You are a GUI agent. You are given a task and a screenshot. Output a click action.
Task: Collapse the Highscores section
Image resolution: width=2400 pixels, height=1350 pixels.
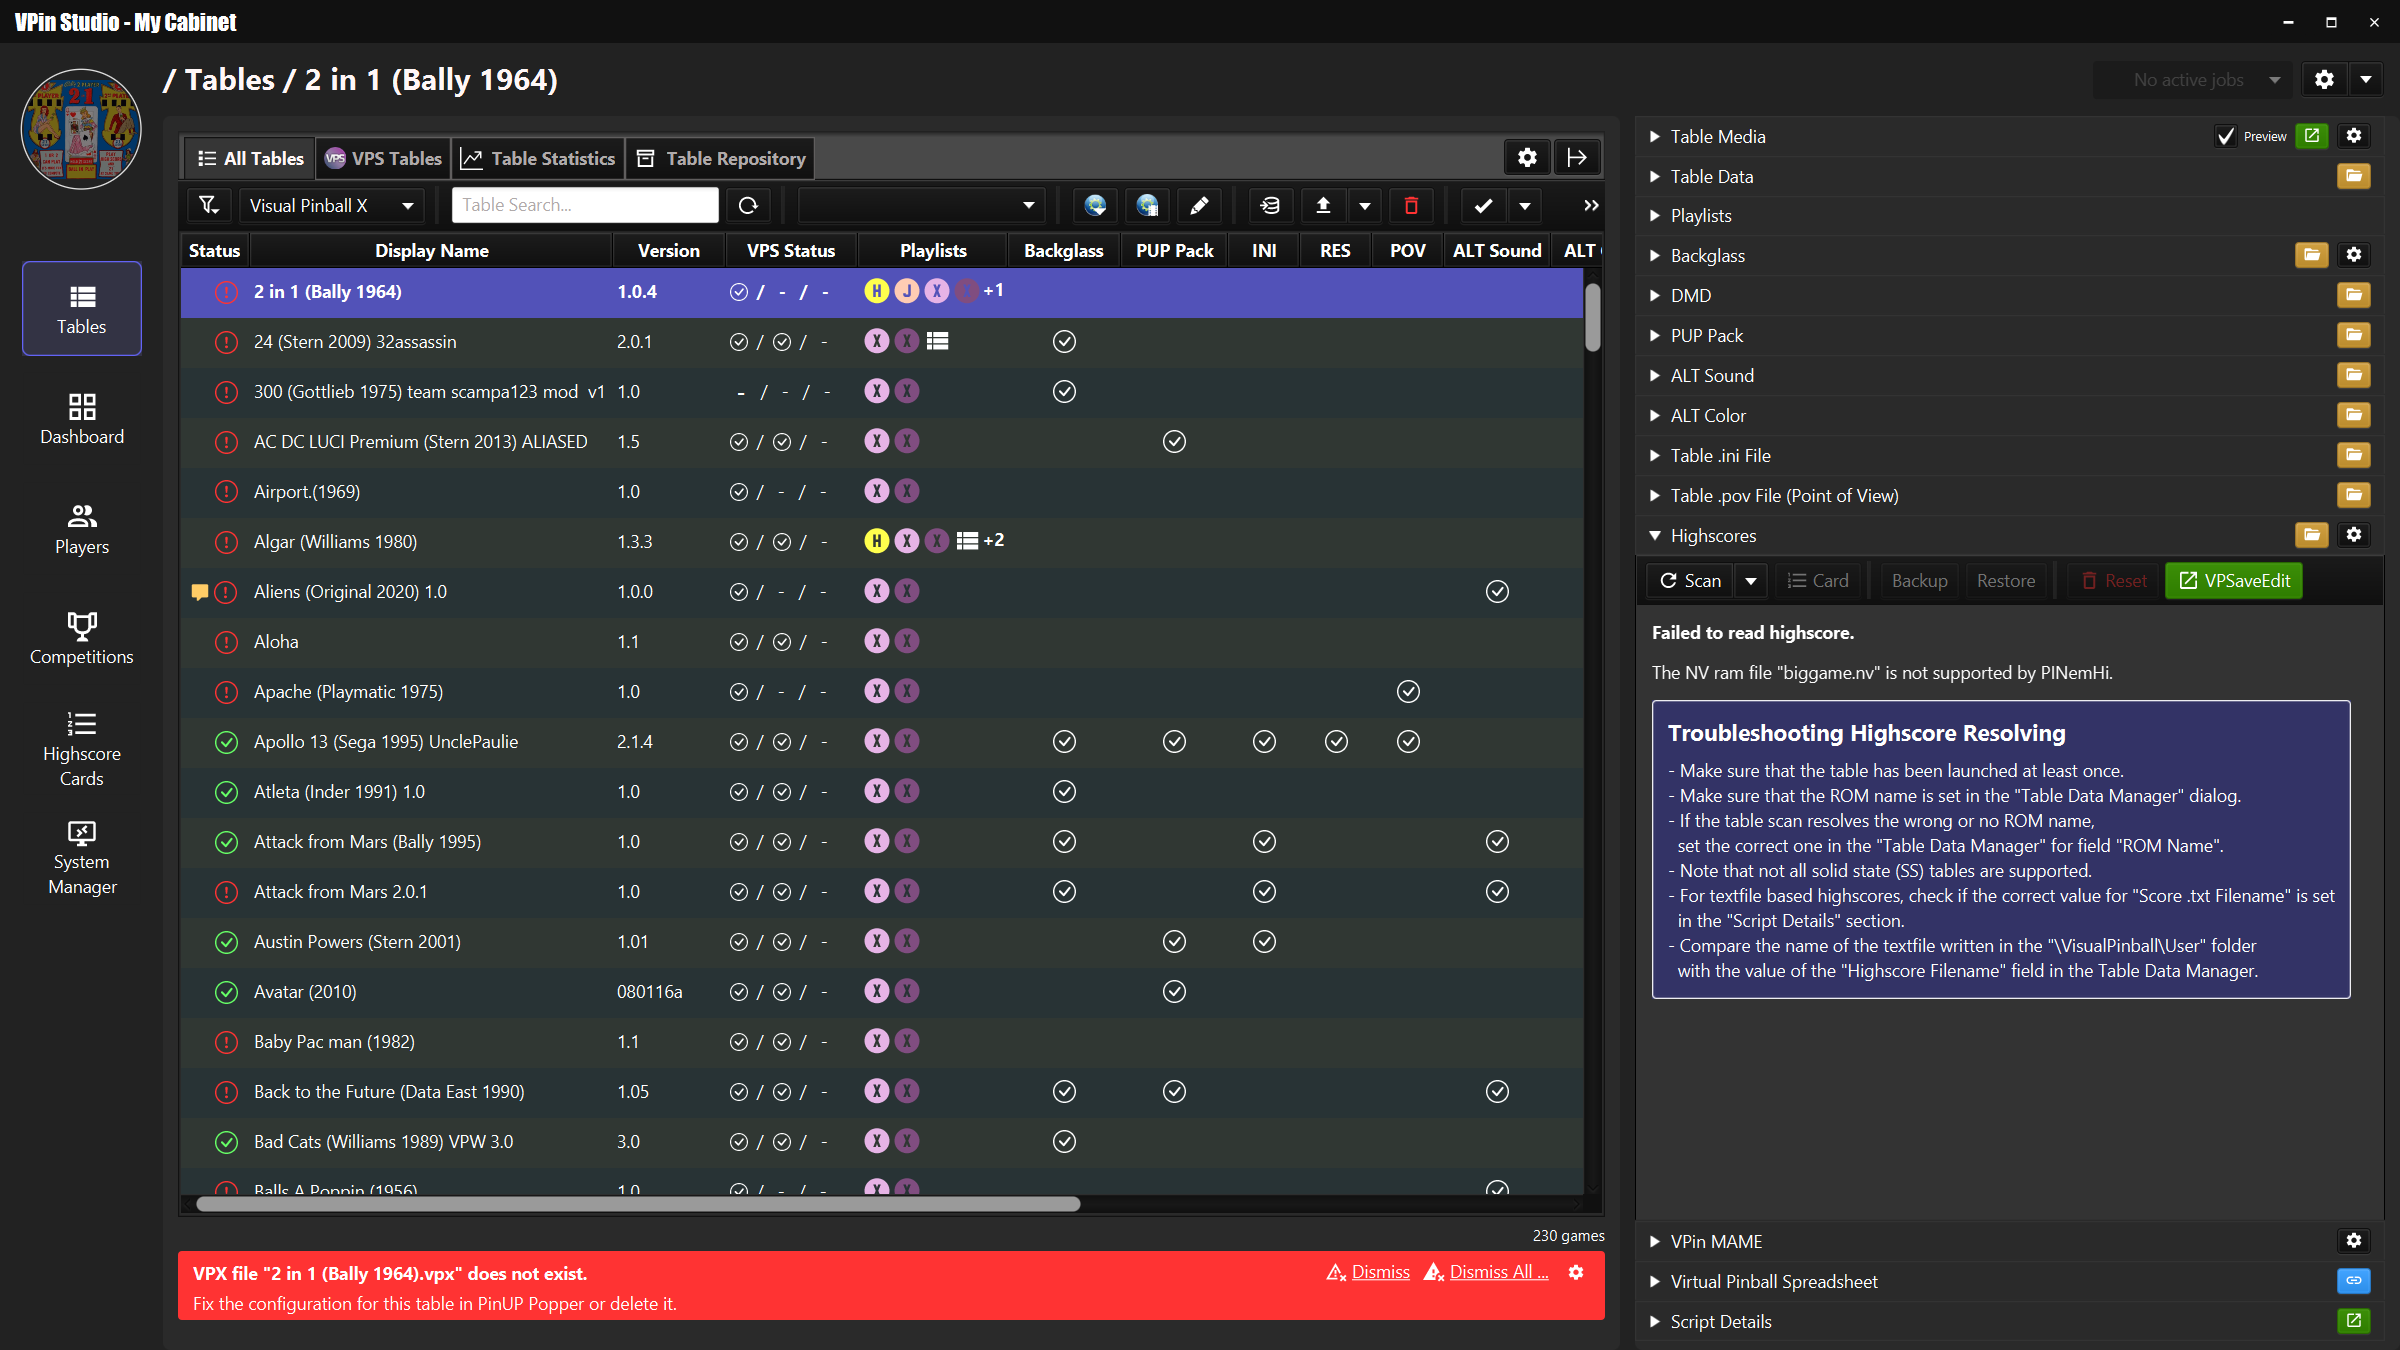[x=1655, y=535]
